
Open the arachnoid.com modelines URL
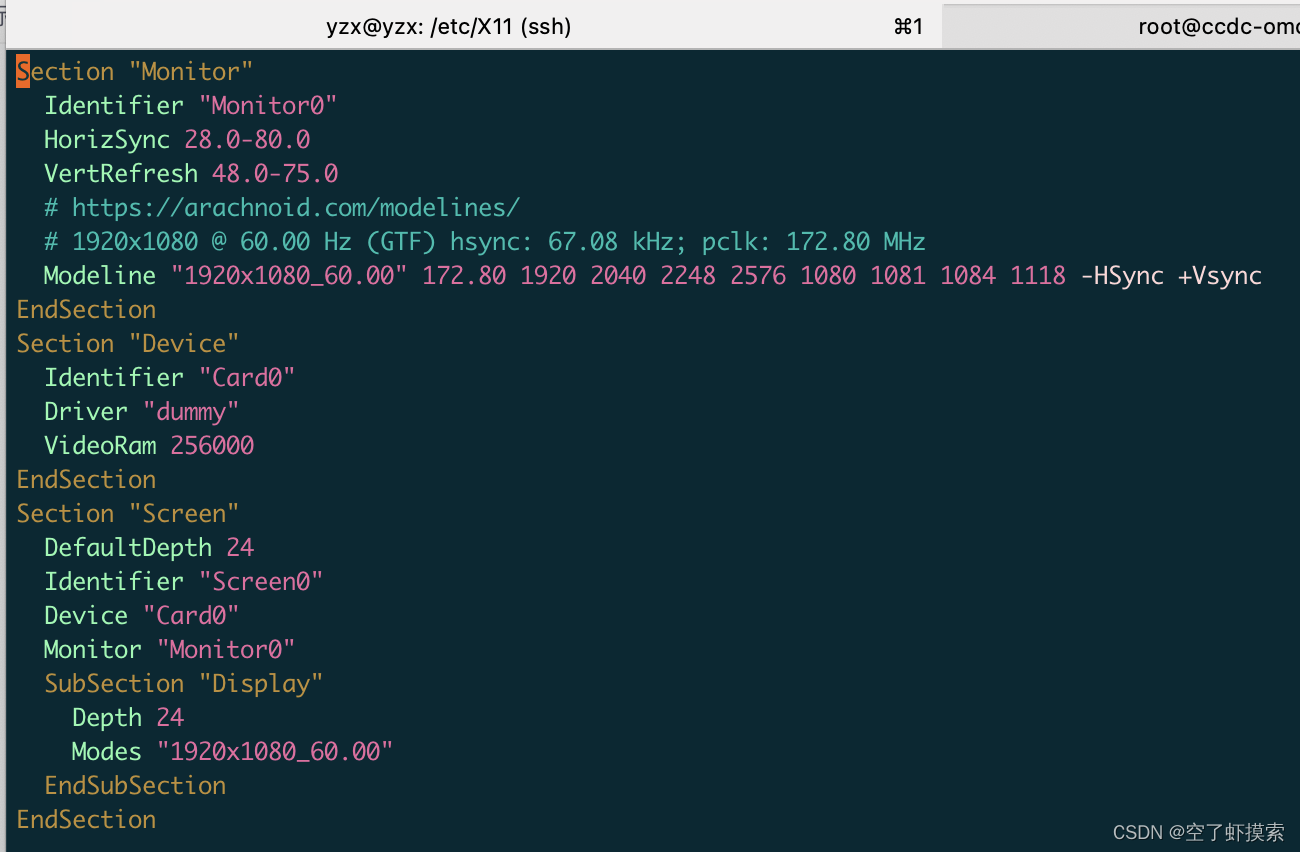[x=295, y=207]
